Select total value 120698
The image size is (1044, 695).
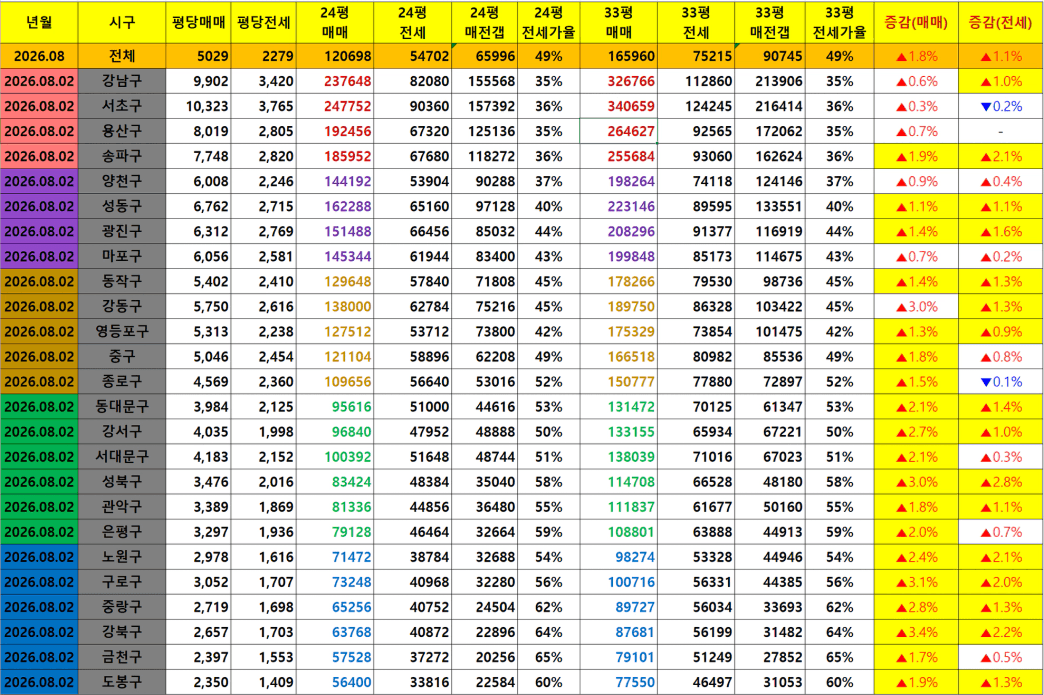click(x=335, y=57)
